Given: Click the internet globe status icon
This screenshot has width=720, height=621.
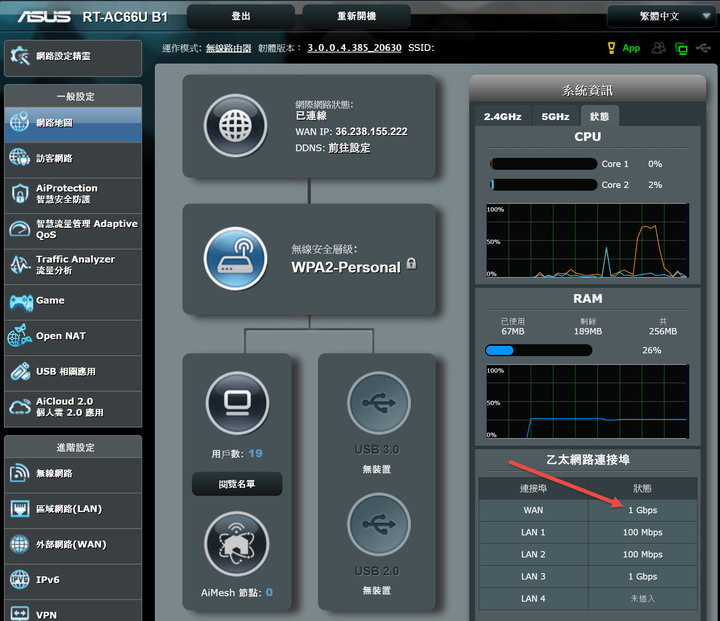Looking at the screenshot, I should [236, 125].
